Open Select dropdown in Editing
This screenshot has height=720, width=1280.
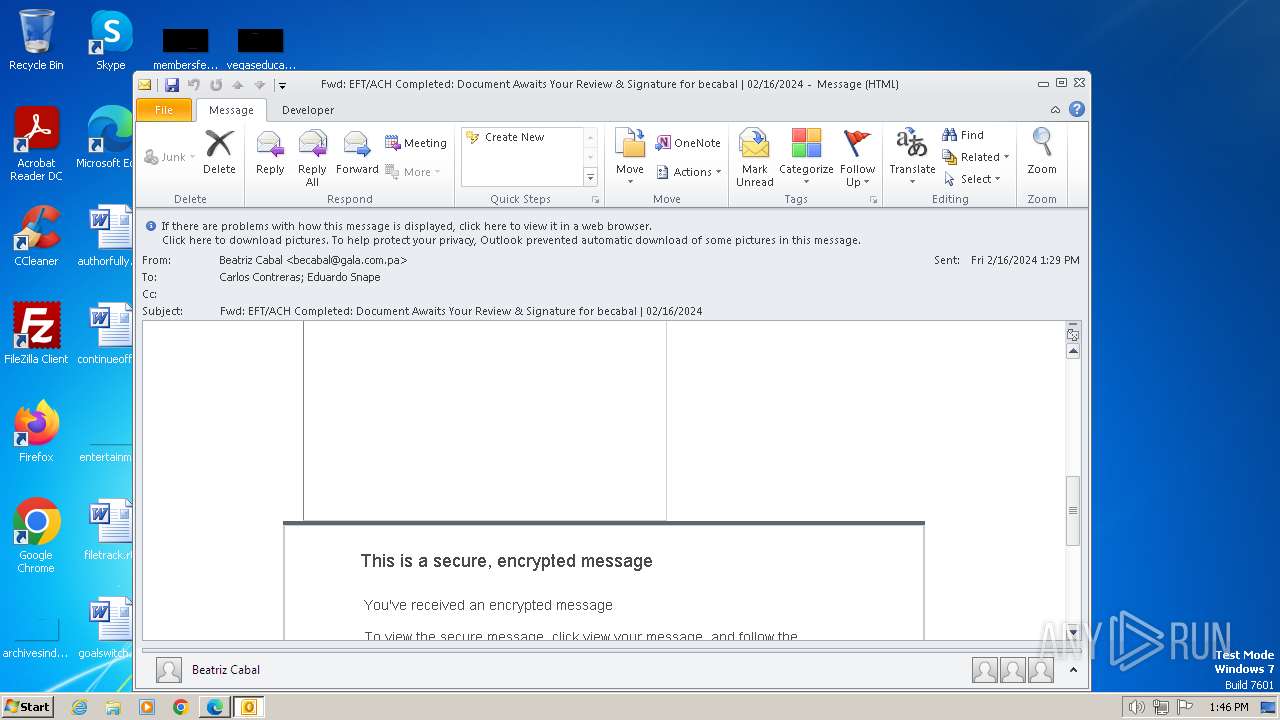[x=972, y=179]
